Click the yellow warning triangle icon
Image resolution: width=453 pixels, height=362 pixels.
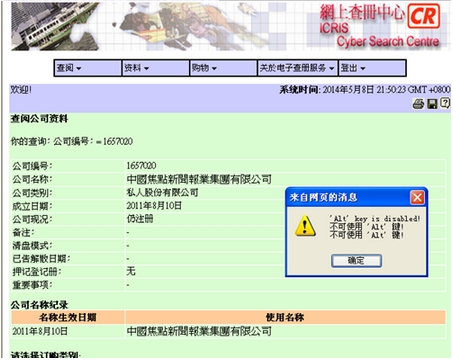(x=305, y=226)
